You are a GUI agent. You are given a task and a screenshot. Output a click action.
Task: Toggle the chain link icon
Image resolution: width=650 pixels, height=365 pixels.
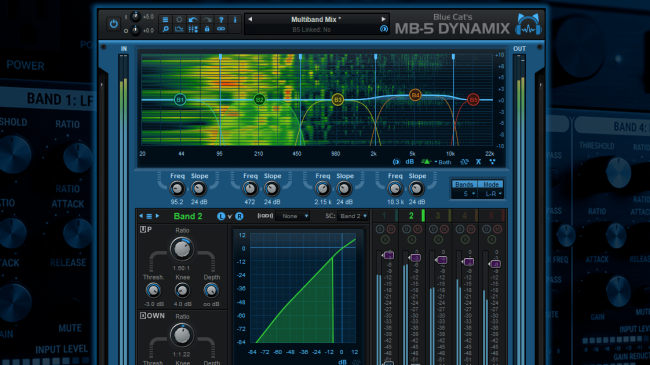(x=221, y=29)
